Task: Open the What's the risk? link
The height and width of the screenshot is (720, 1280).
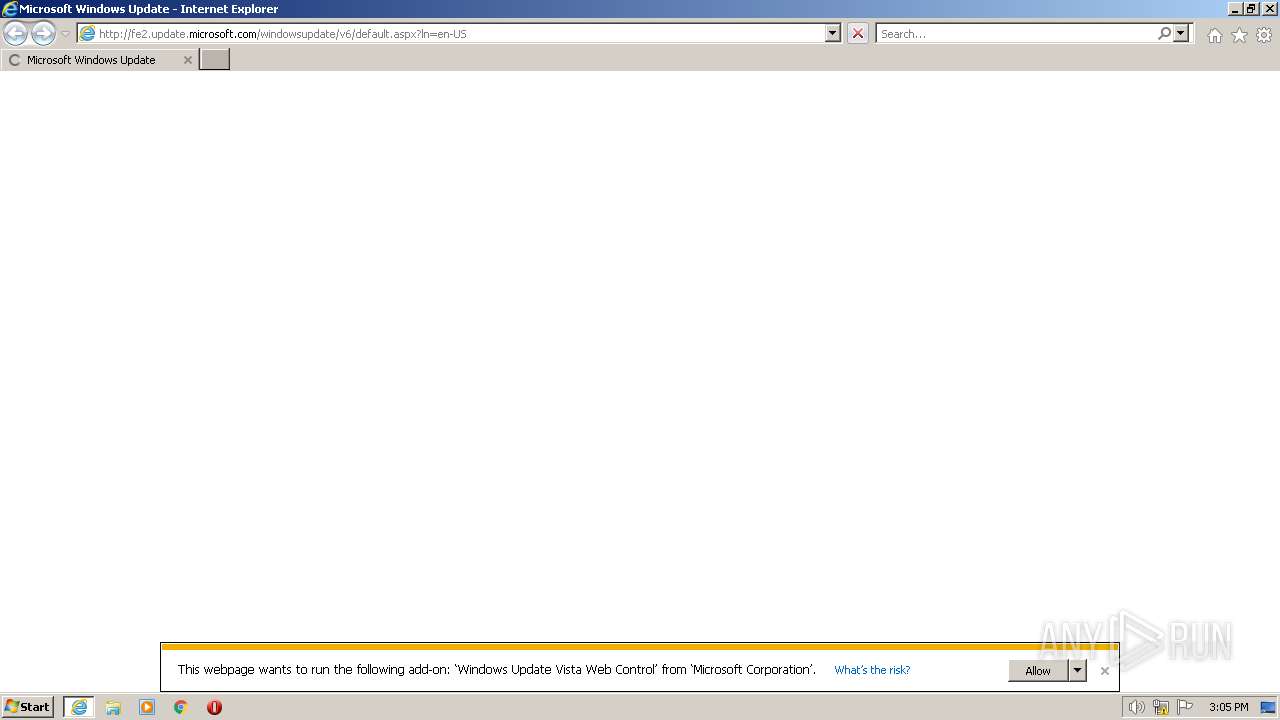Action: 872,670
